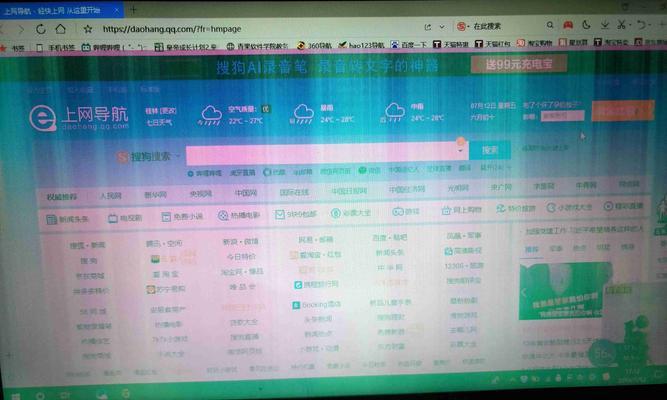Click the mail envelope icon in category row
Viewport: 667px width, 400px height.
(x=279, y=214)
